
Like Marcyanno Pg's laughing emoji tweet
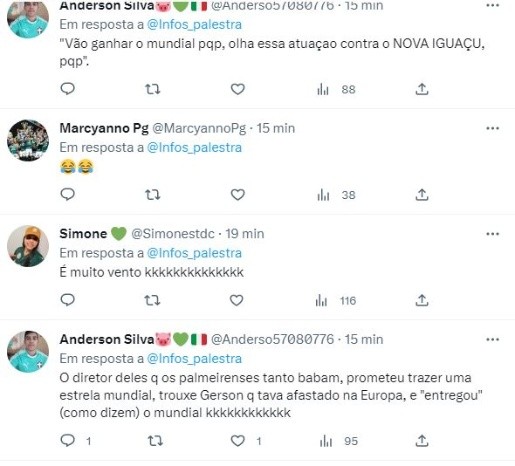[x=238, y=194]
